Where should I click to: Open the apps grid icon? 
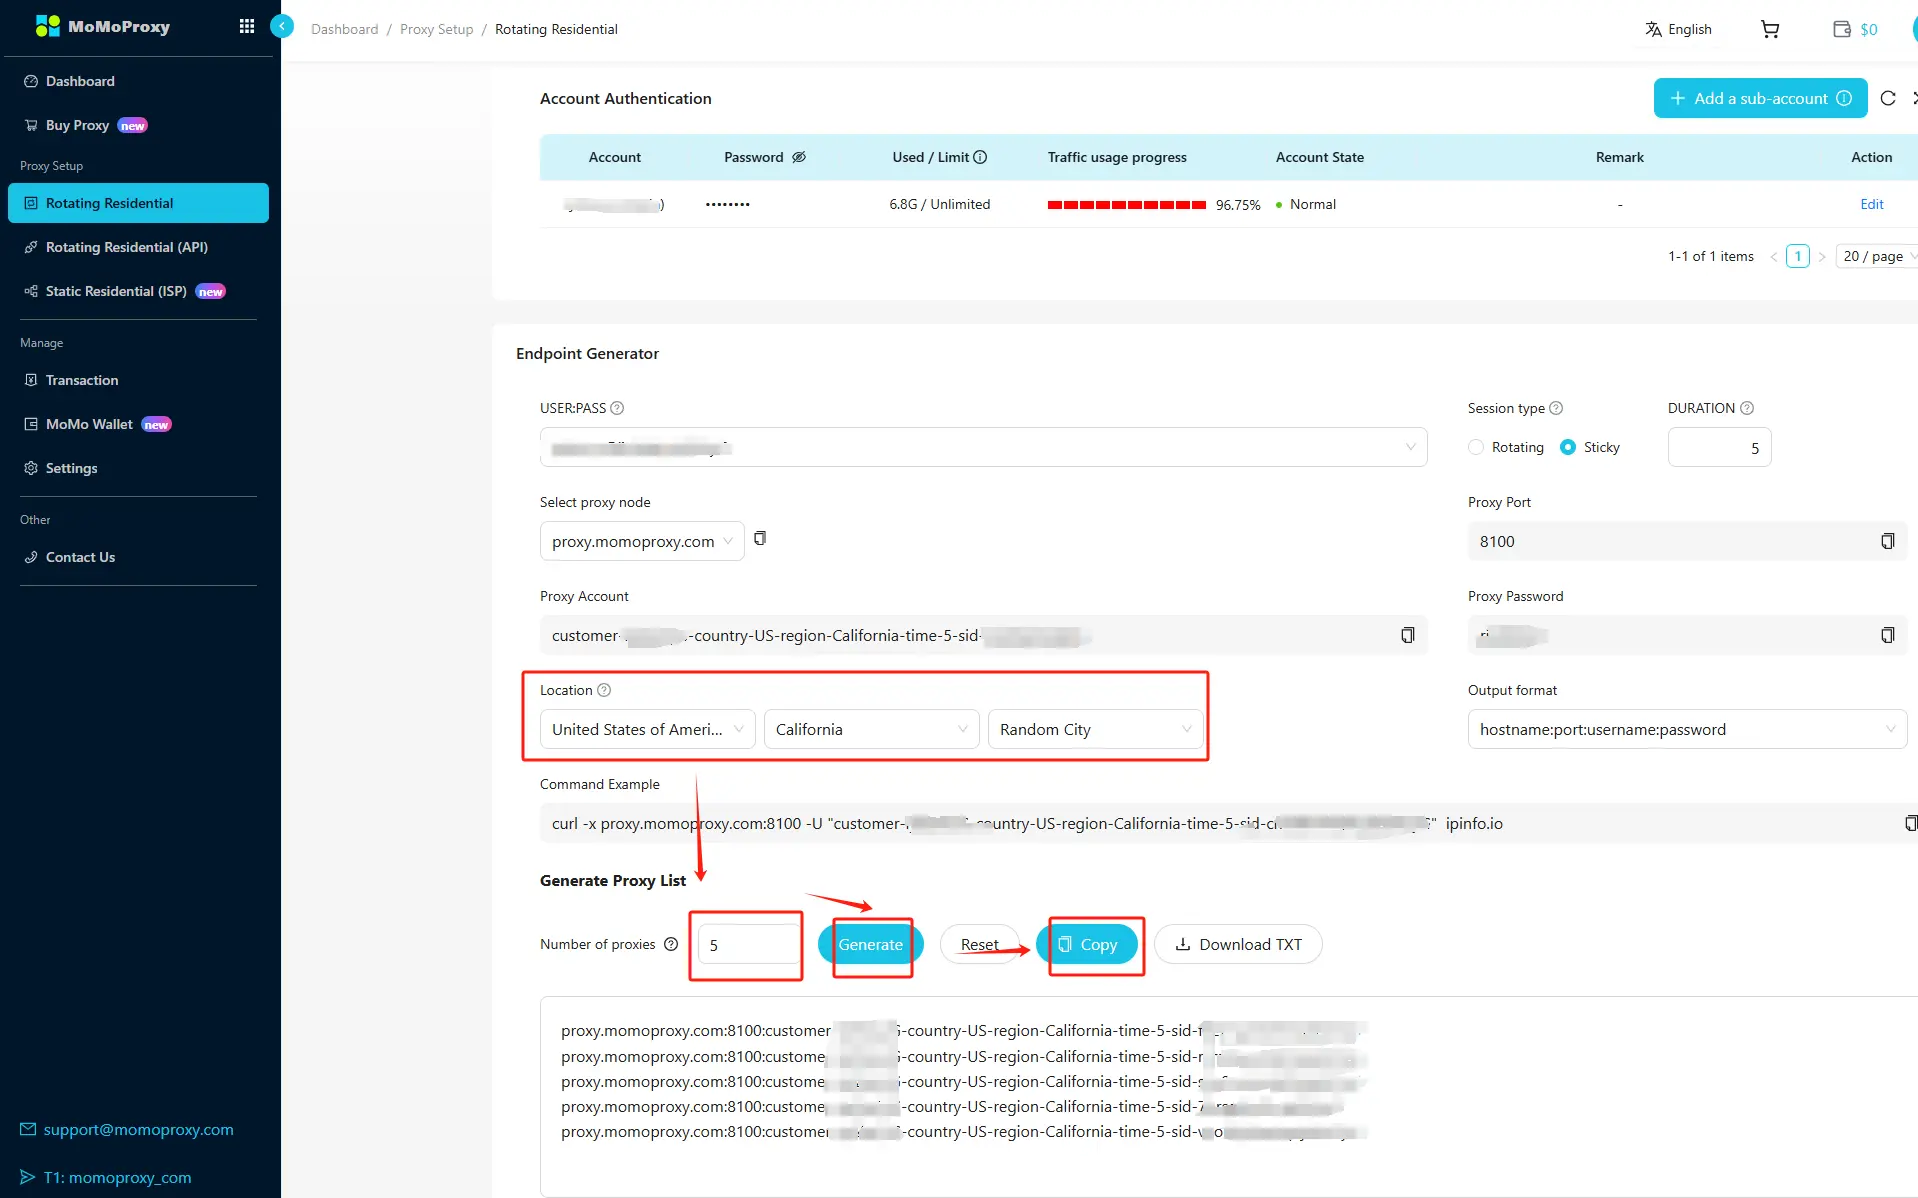point(247,26)
